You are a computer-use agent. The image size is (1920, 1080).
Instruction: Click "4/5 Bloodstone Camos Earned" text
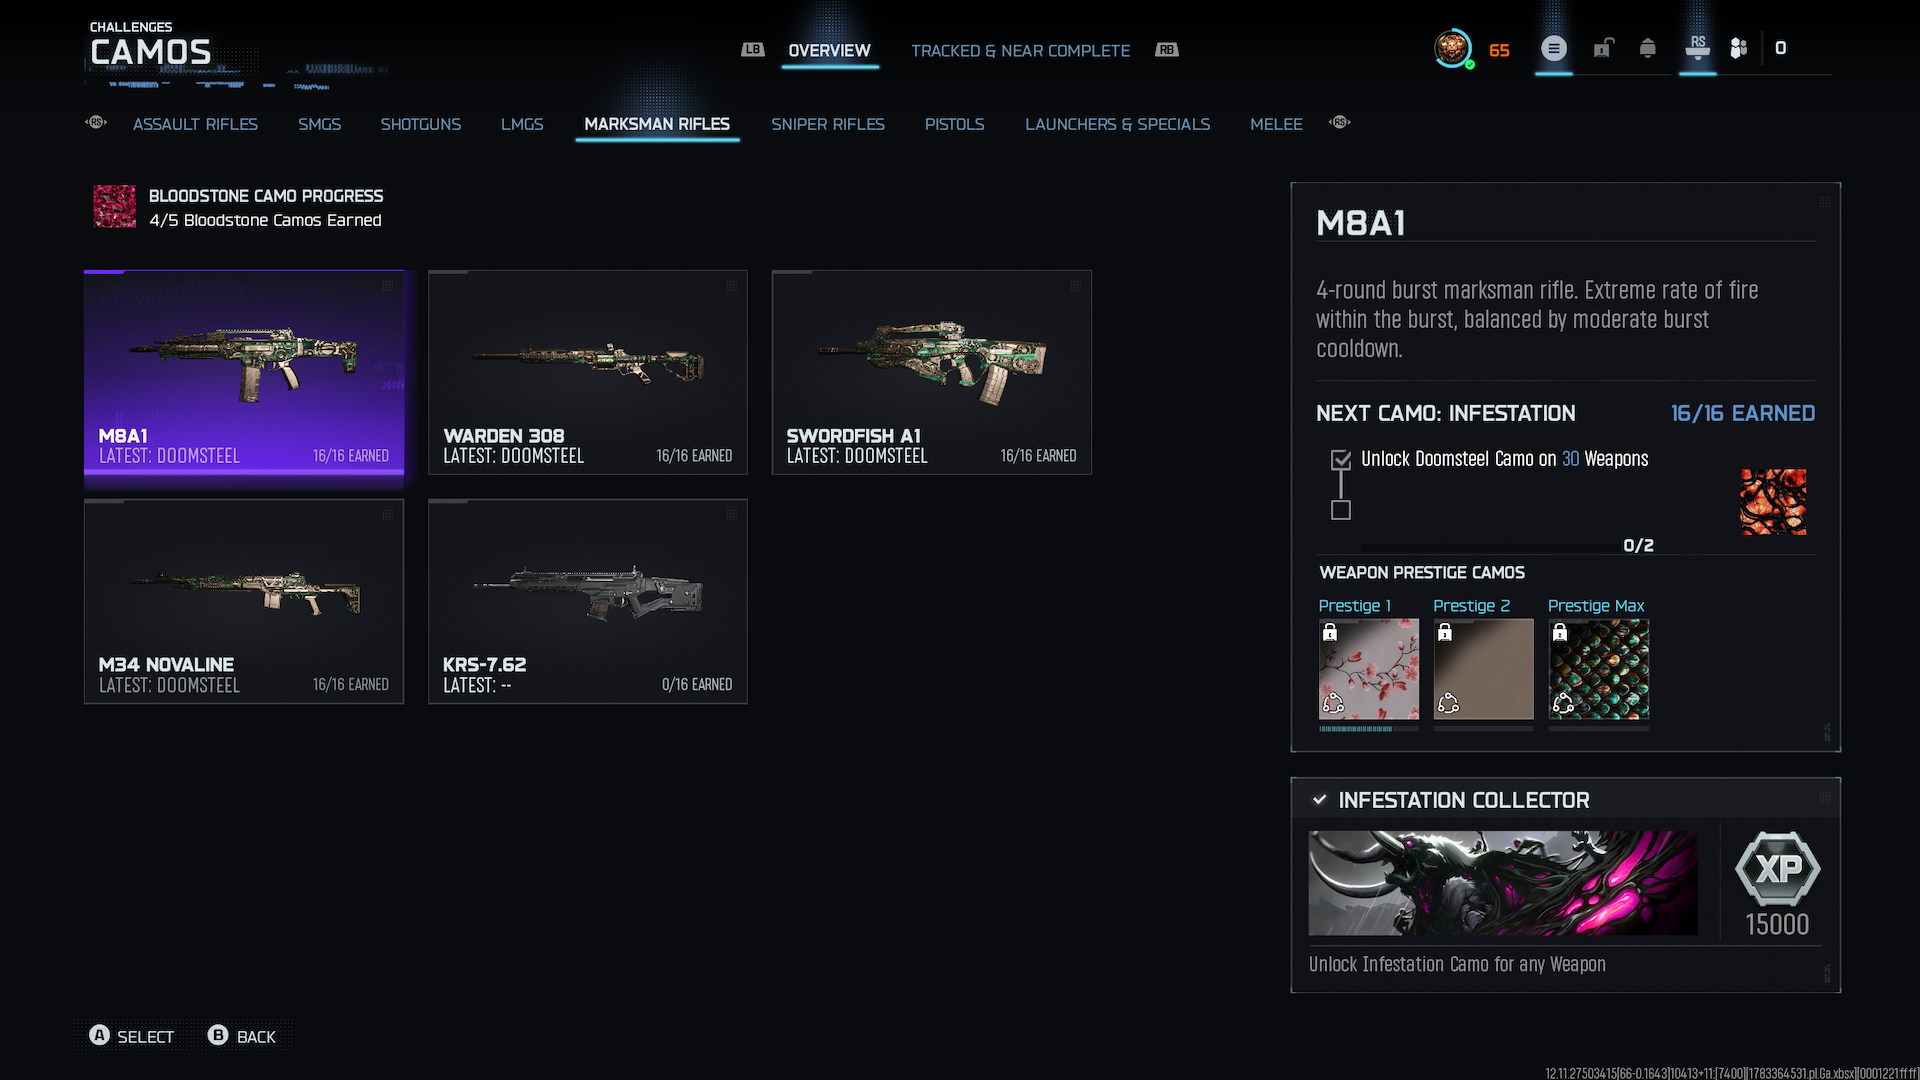coord(265,220)
